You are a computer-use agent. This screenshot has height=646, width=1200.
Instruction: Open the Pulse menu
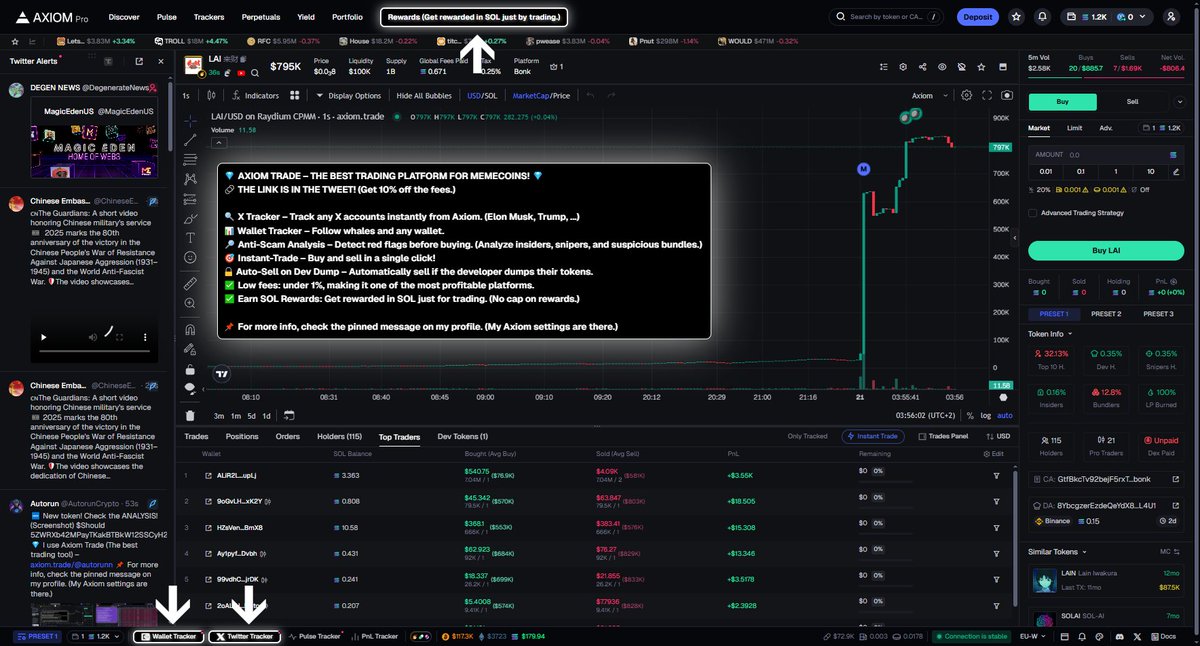(167, 17)
